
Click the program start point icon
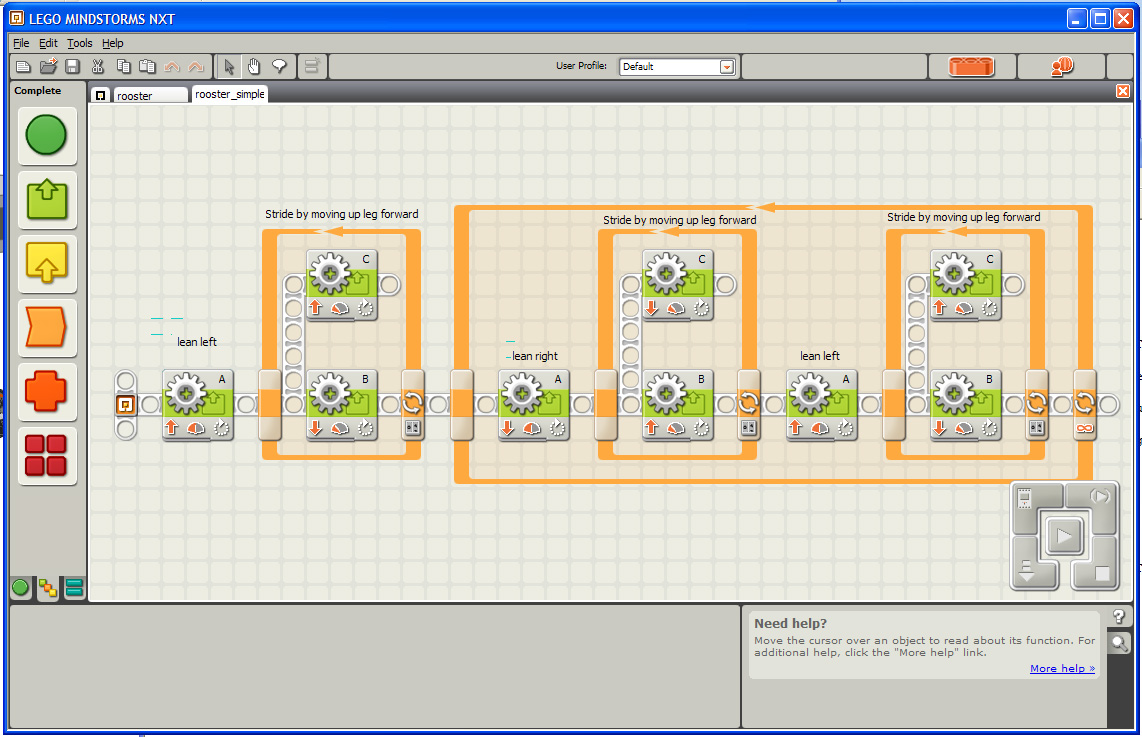point(125,404)
